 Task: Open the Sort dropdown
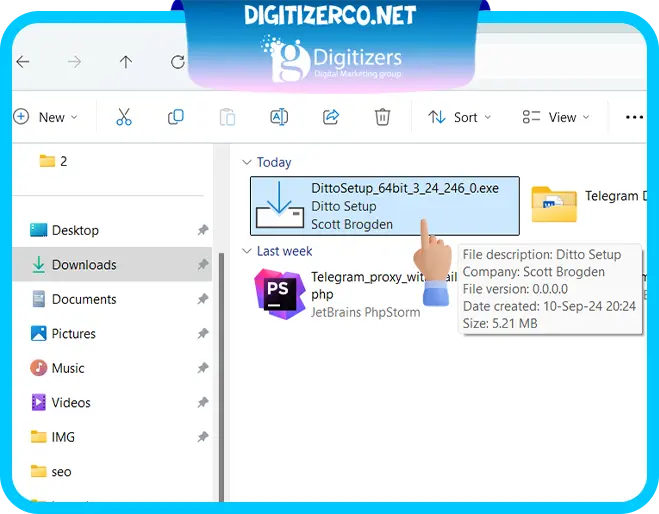(459, 117)
